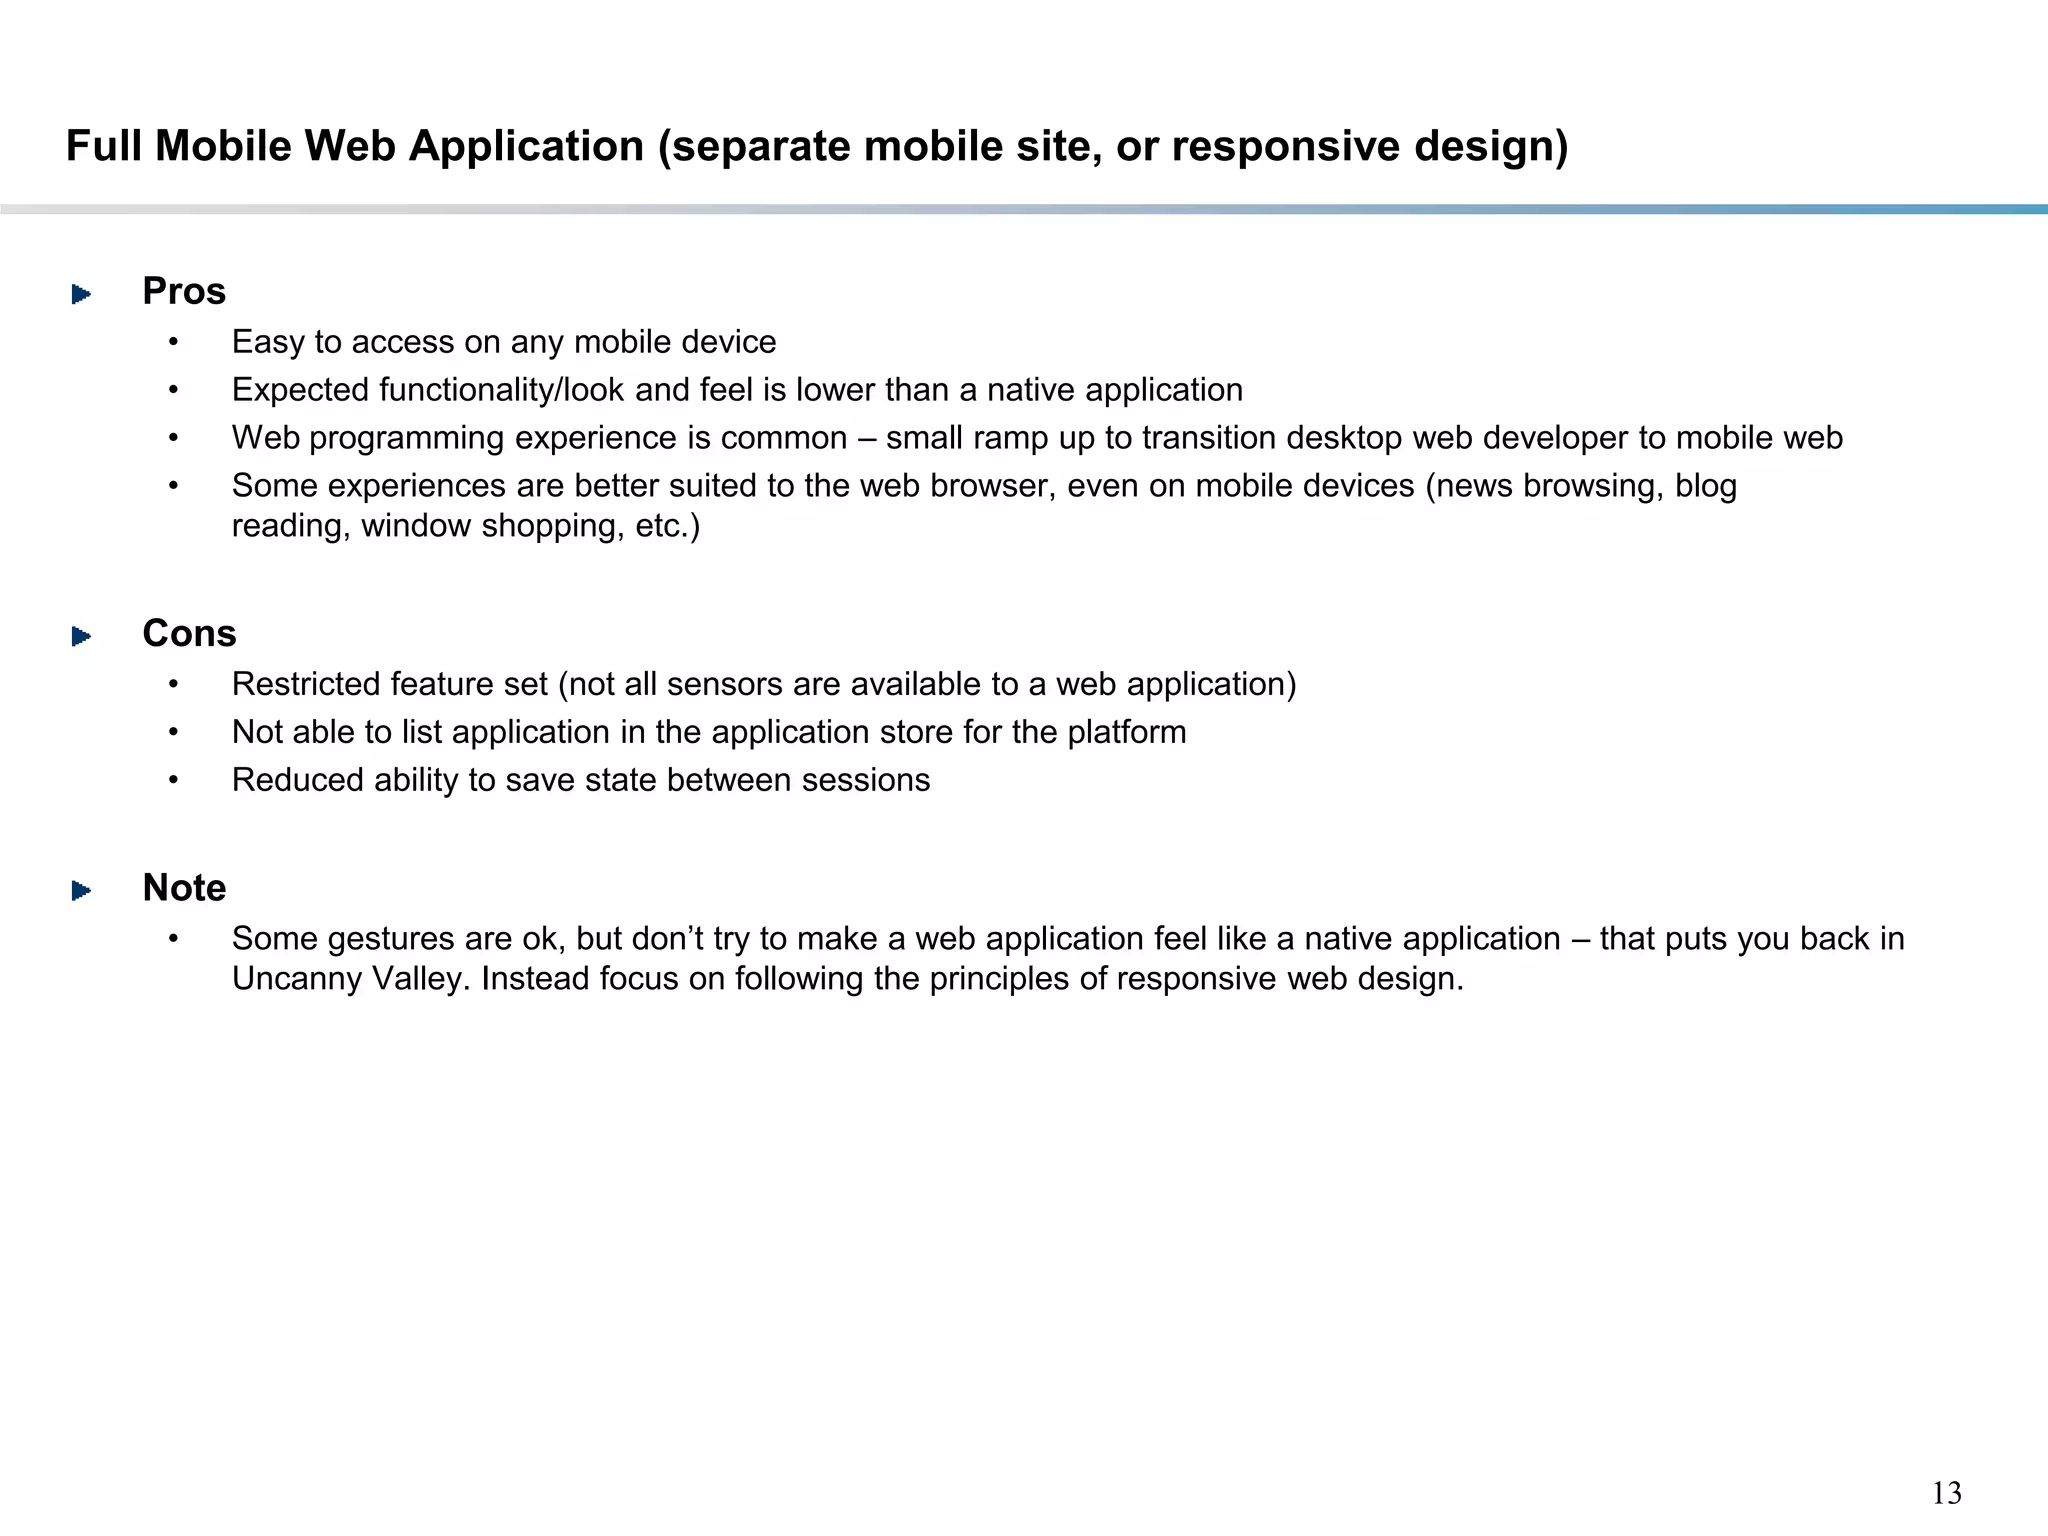Click the arrow bullet beside Pros

pos(82,294)
